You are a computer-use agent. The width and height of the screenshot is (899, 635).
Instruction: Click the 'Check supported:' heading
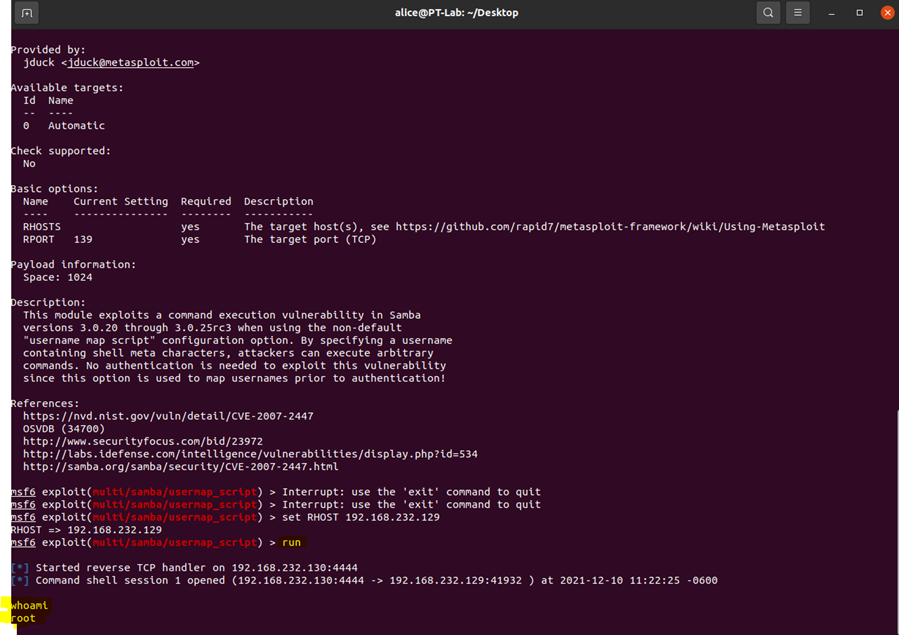[x=61, y=151]
